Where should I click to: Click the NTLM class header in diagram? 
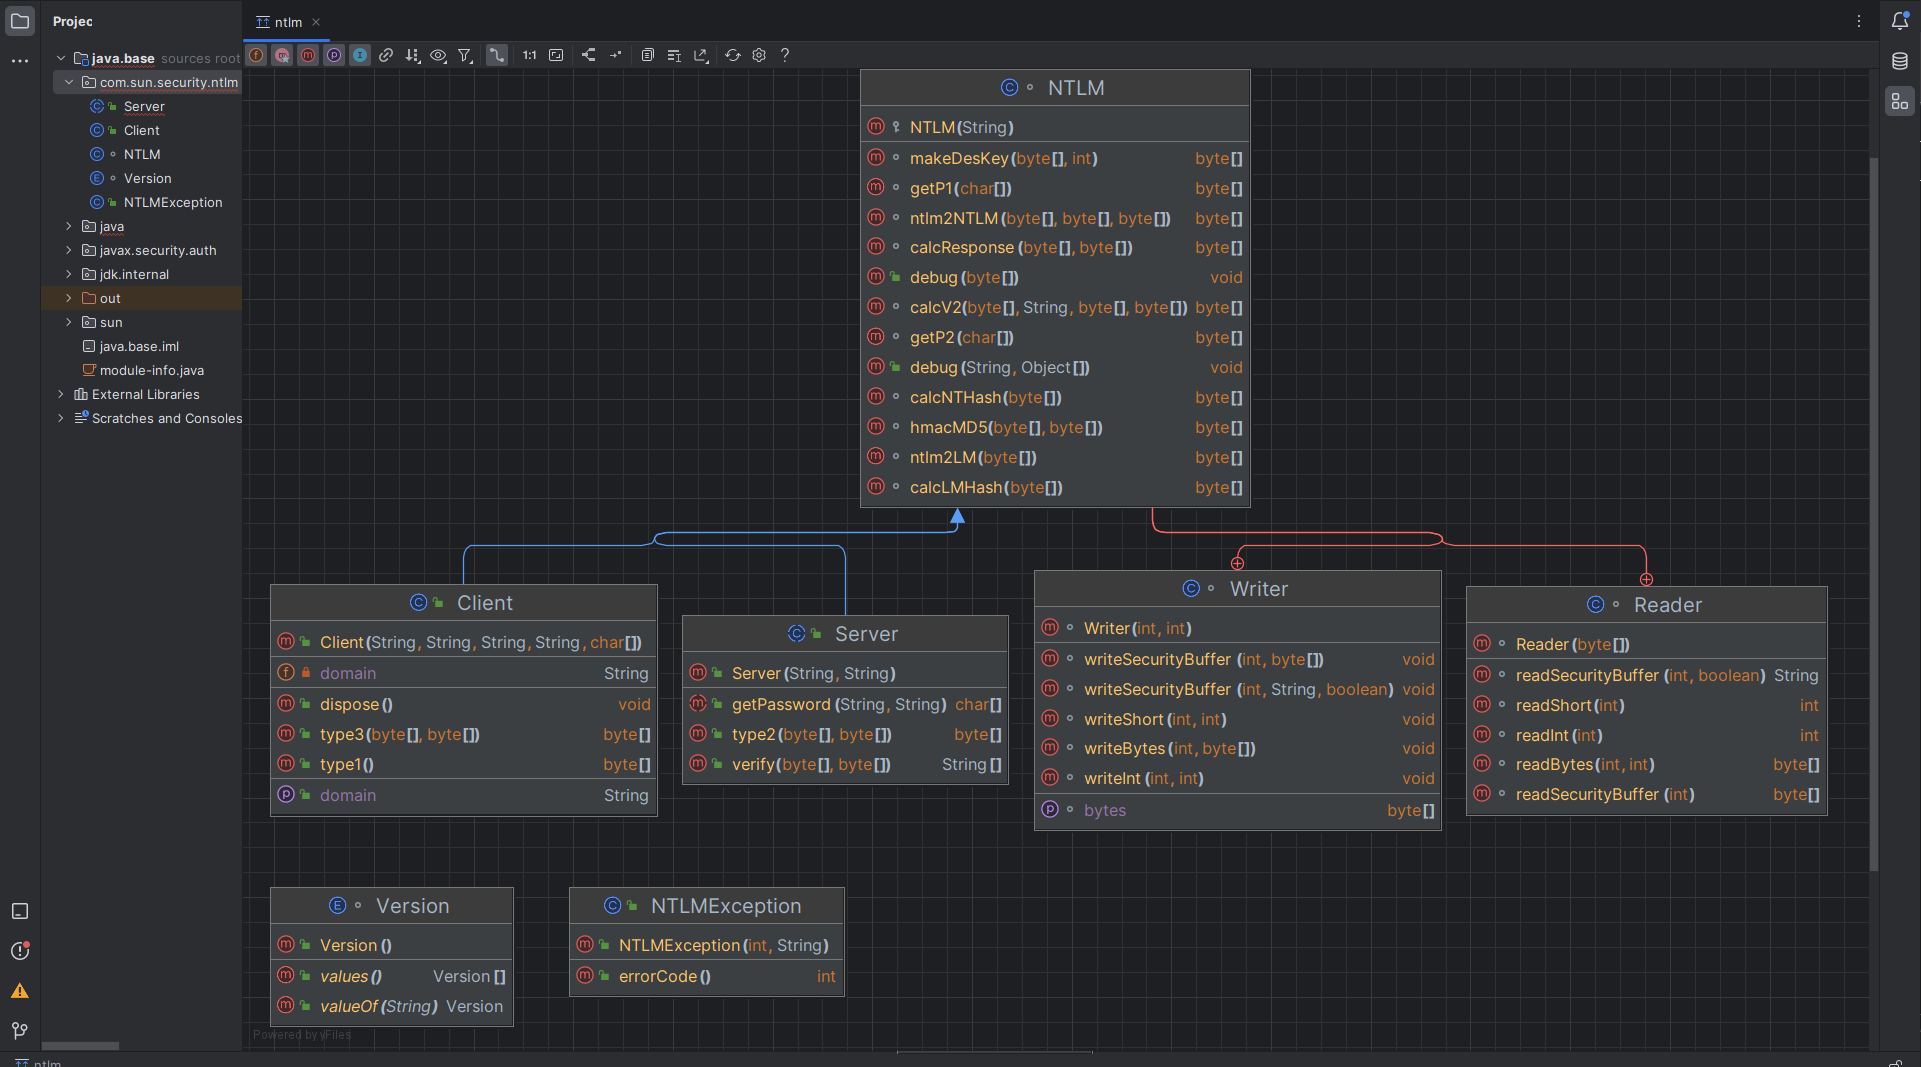(1075, 88)
